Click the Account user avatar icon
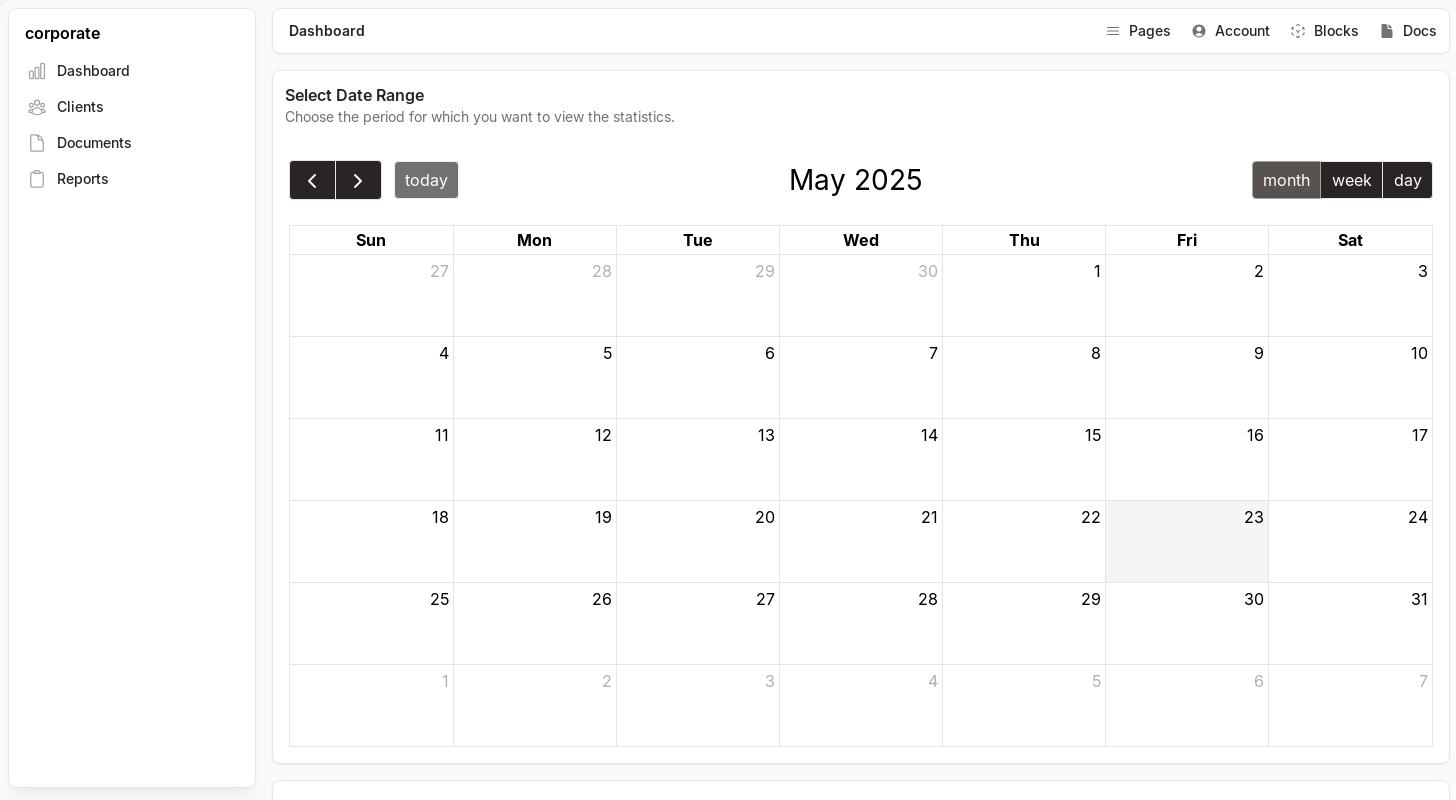 pyautogui.click(x=1199, y=31)
